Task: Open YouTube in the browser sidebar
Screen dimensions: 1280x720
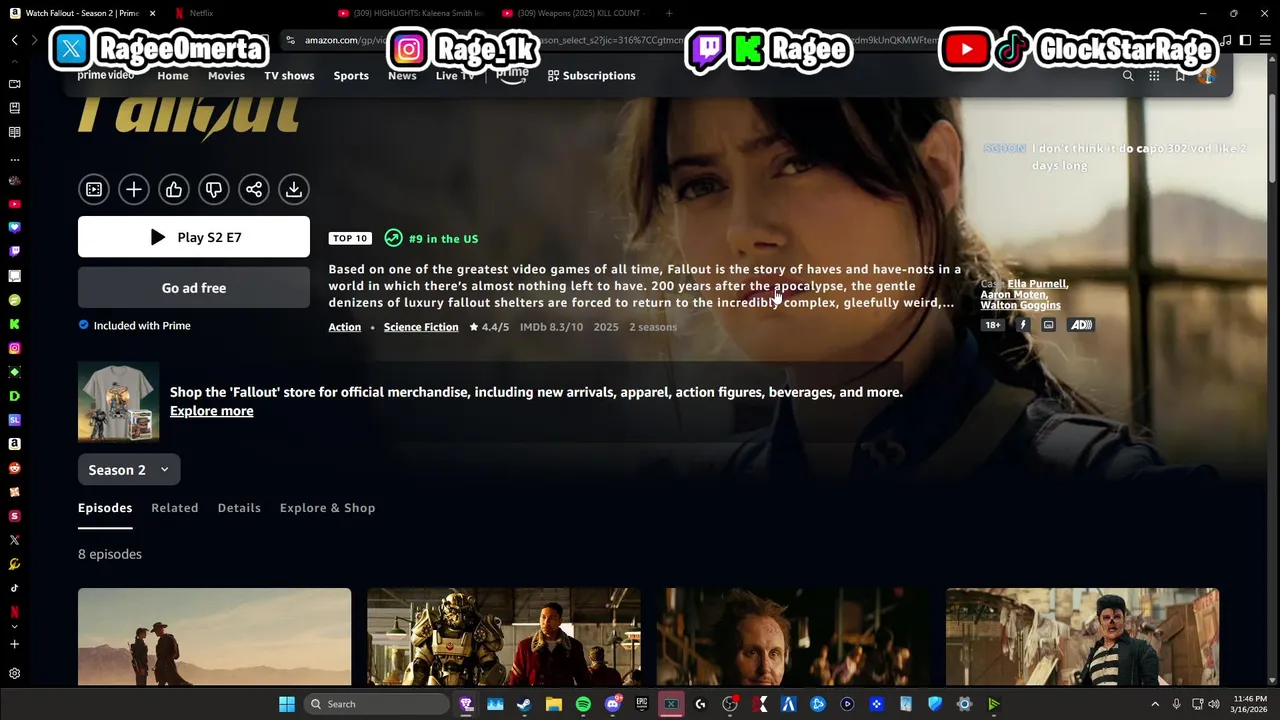Action: click(14, 204)
